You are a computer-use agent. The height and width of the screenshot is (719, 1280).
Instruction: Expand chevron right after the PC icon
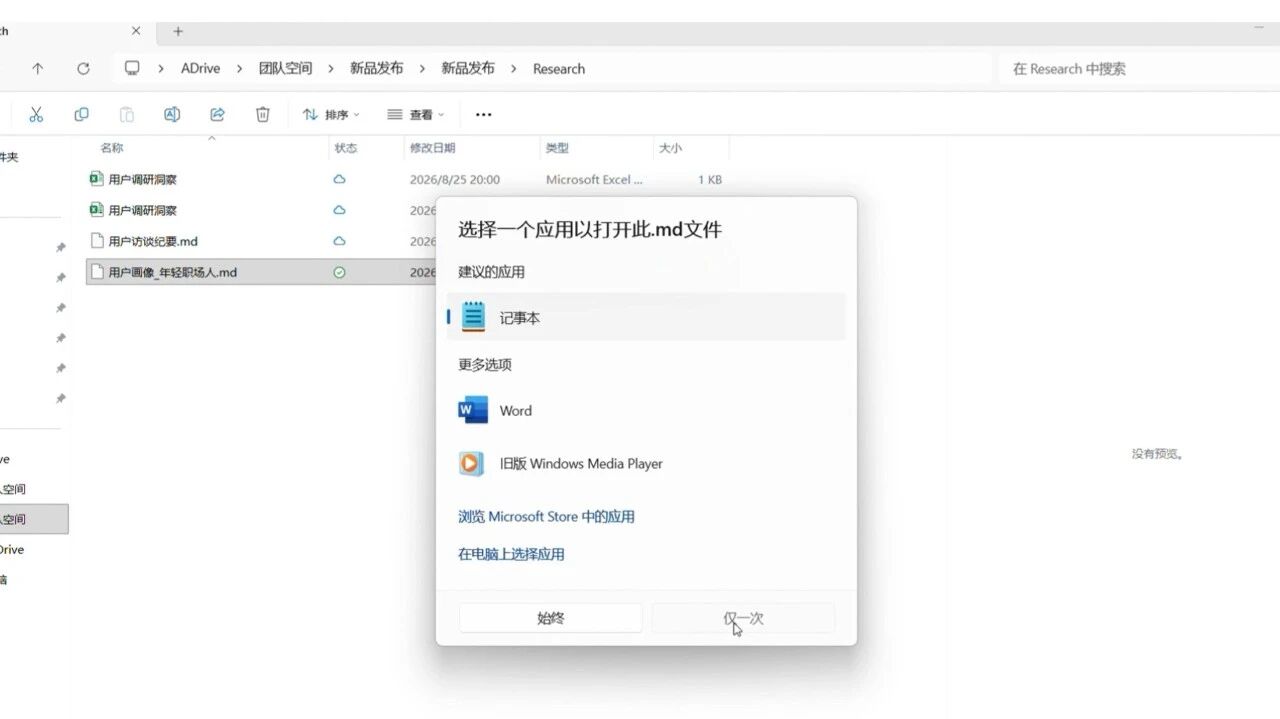tap(161, 69)
